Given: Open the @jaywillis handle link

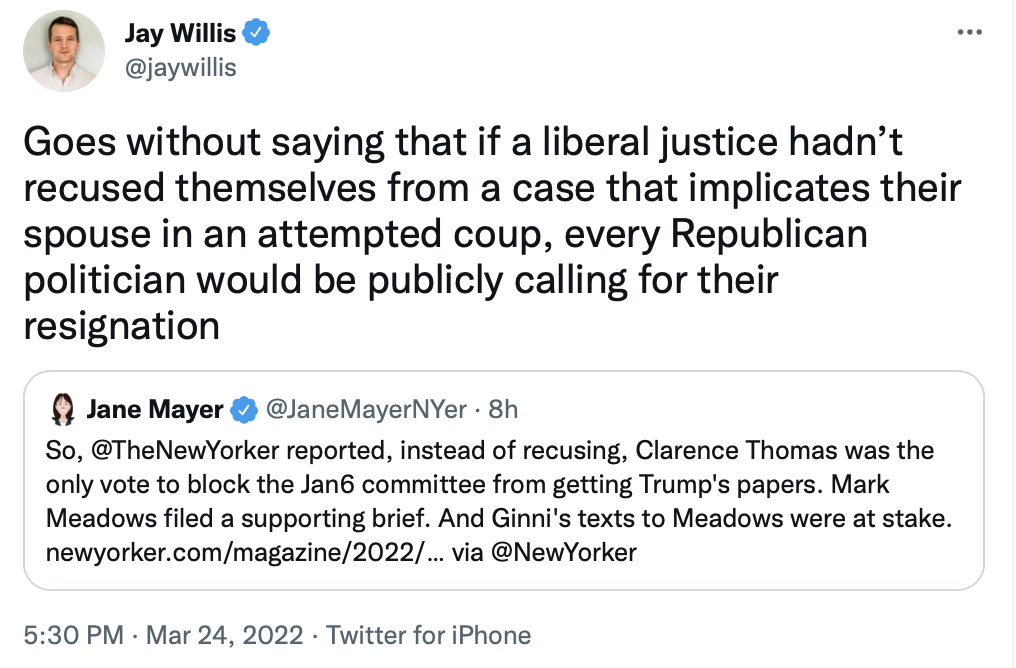Looking at the screenshot, I should pos(180,67).
